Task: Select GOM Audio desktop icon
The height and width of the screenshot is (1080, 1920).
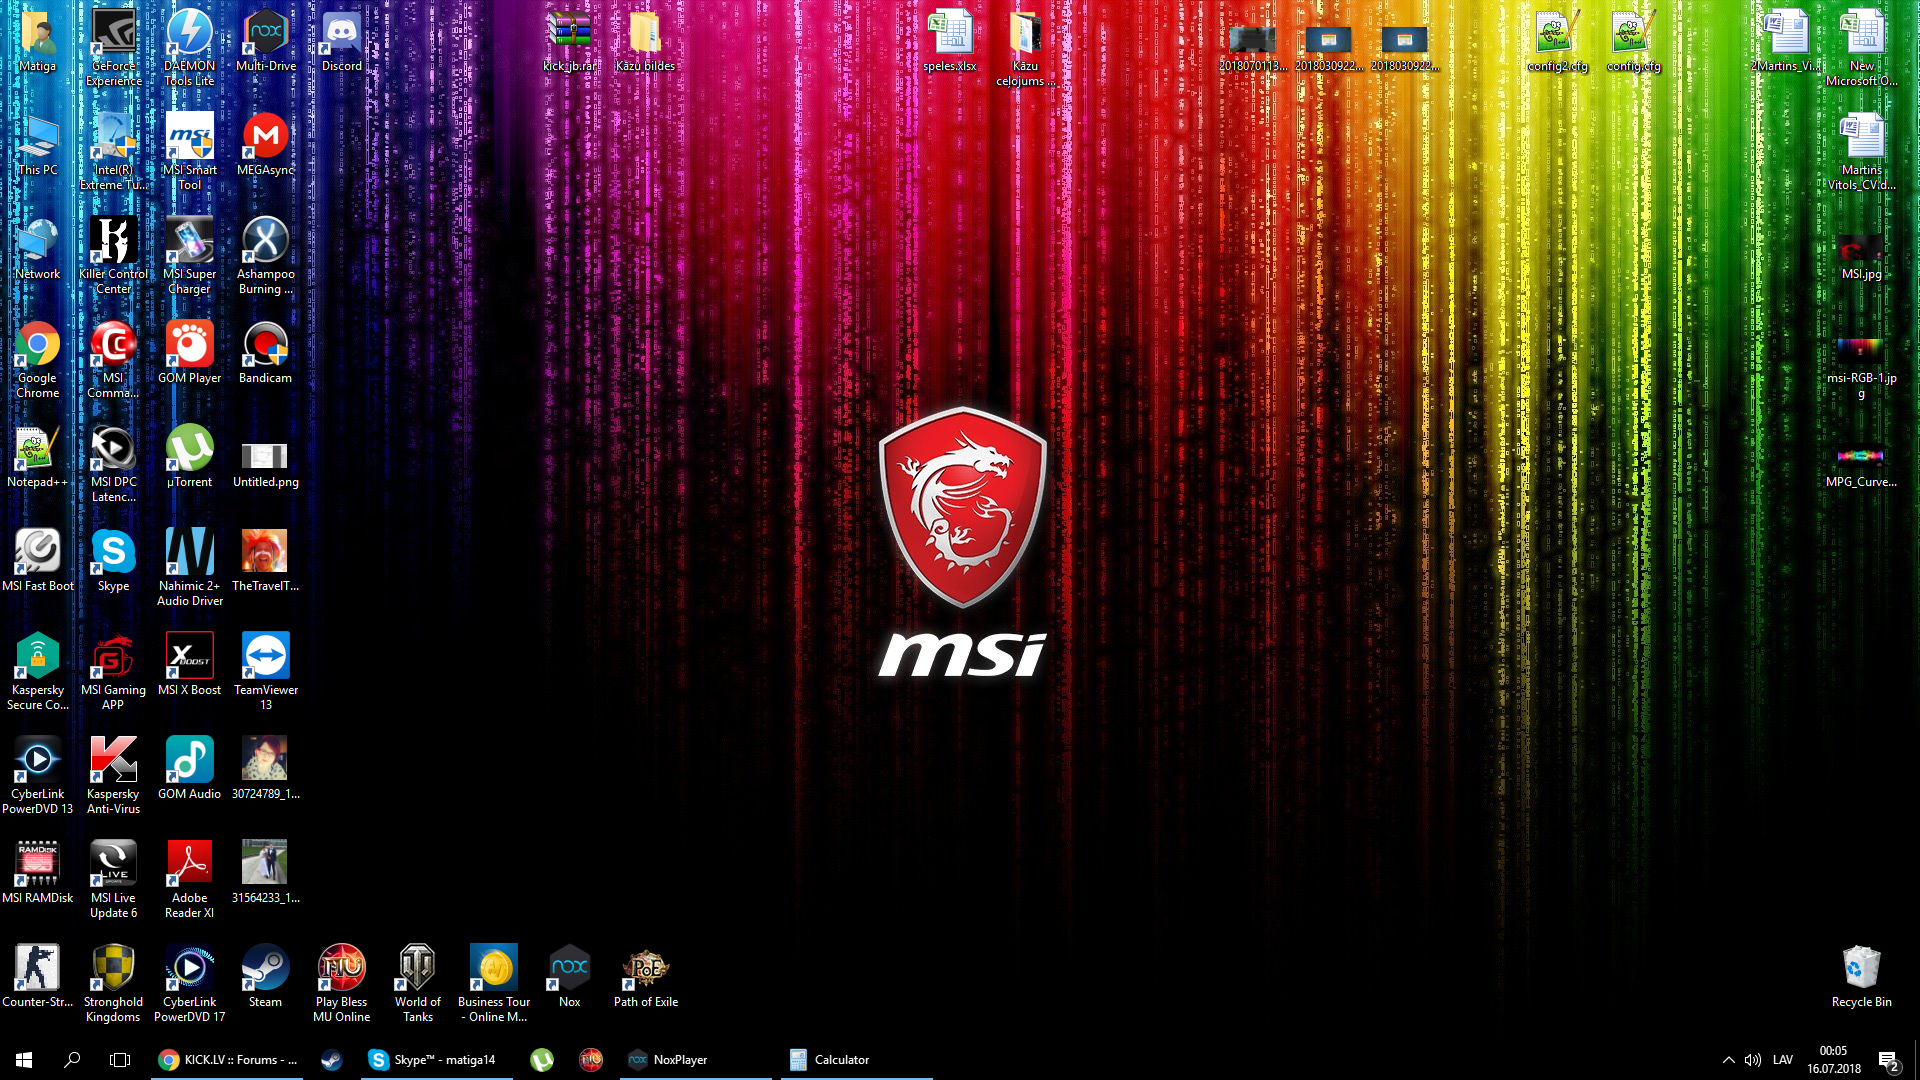Action: click(189, 768)
